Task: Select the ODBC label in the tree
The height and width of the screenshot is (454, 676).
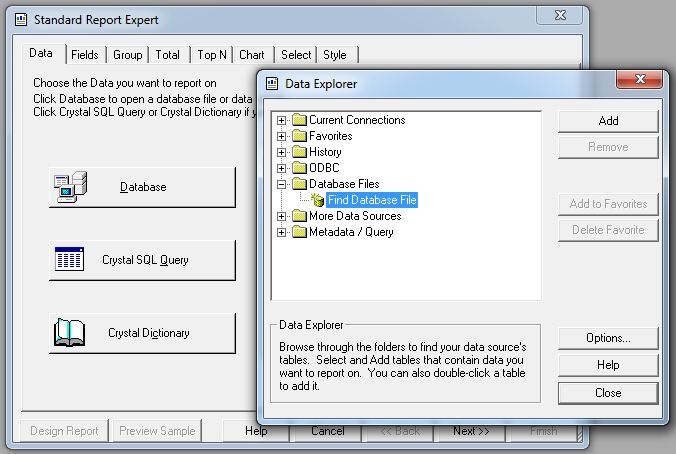Action: (x=324, y=168)
